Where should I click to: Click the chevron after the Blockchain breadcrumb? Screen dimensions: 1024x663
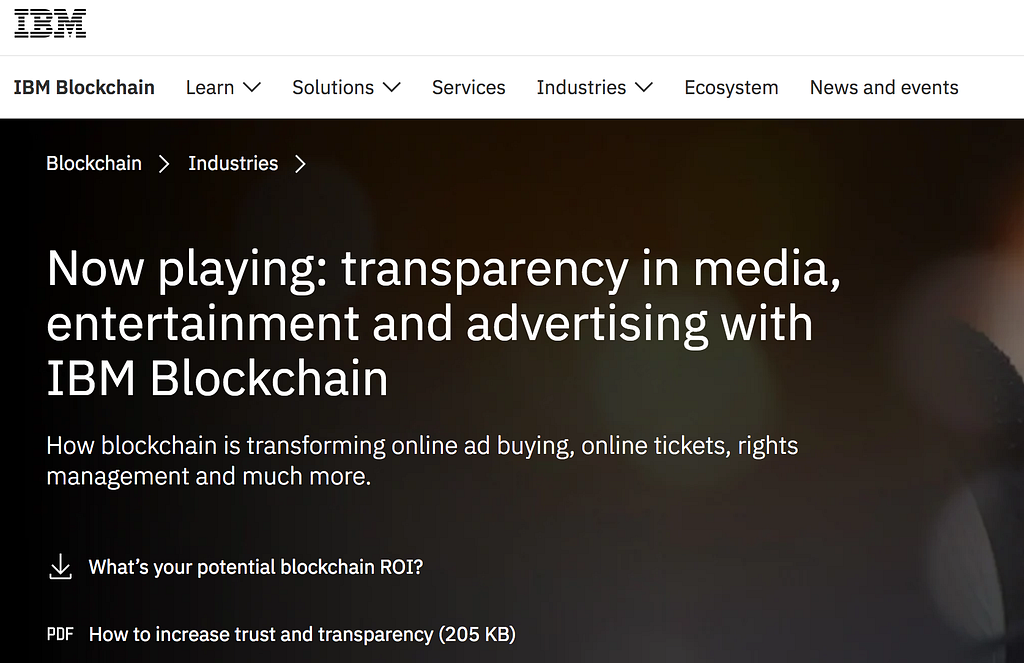coord(165,163)
